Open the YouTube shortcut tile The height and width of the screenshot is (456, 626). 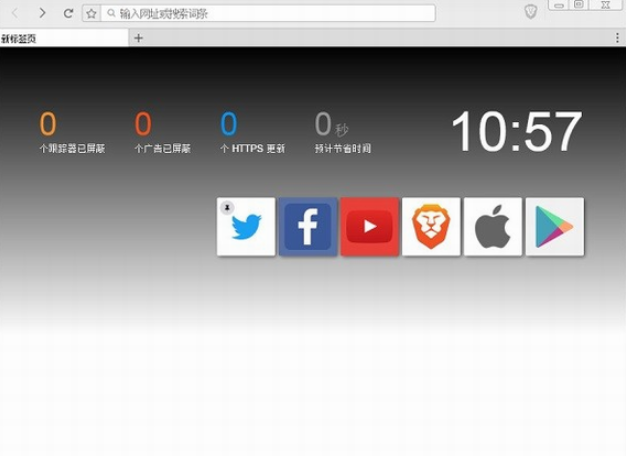pyautogui.click(x=370, y=227)
